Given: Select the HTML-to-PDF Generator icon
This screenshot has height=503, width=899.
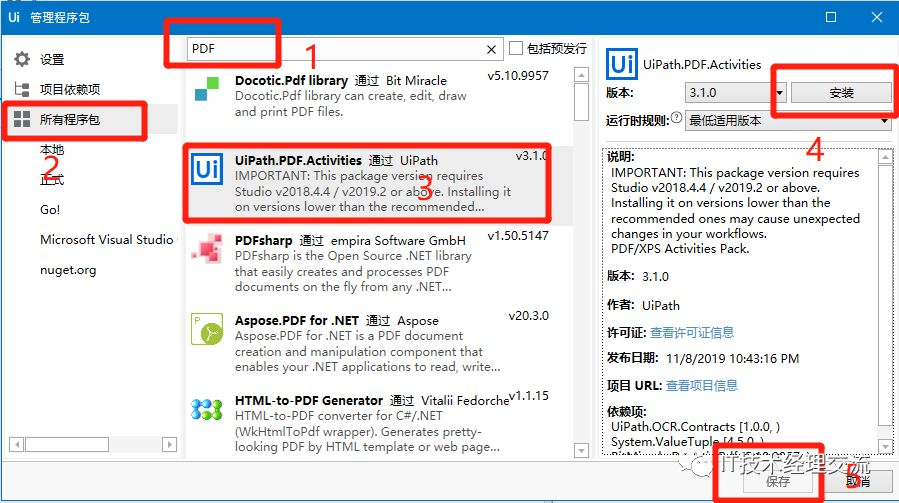Looking at the screenshot, I should point(206,409).
